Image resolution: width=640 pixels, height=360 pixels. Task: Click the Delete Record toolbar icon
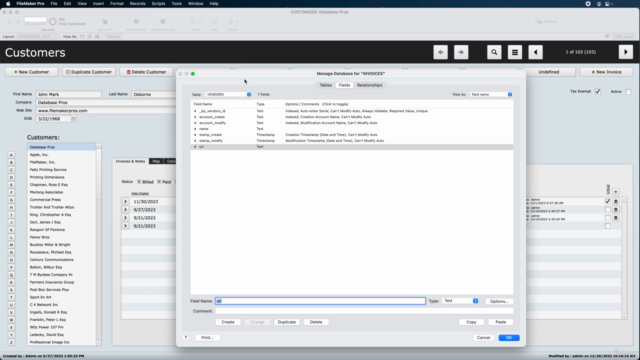point(162,22)
